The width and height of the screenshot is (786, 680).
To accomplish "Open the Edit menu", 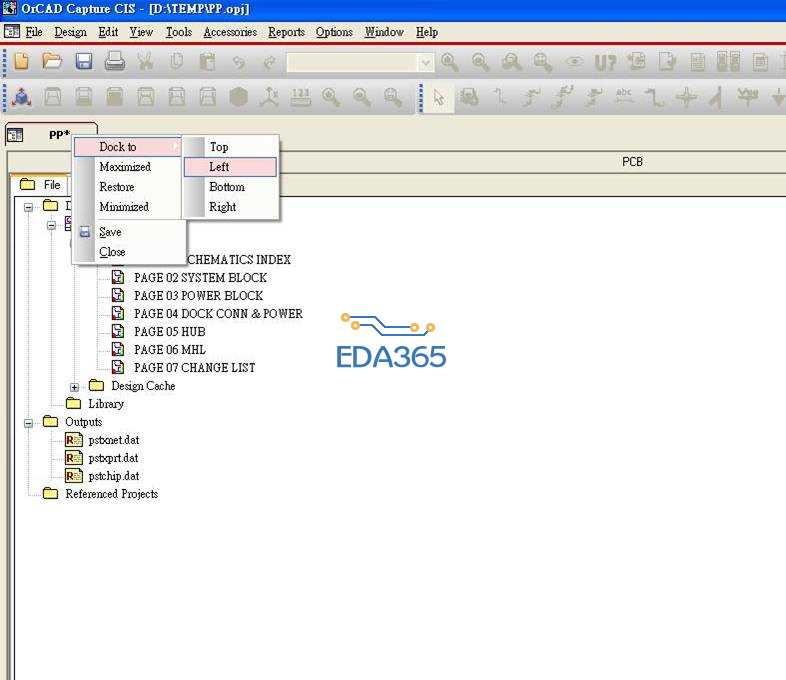I will coord(108,32).
